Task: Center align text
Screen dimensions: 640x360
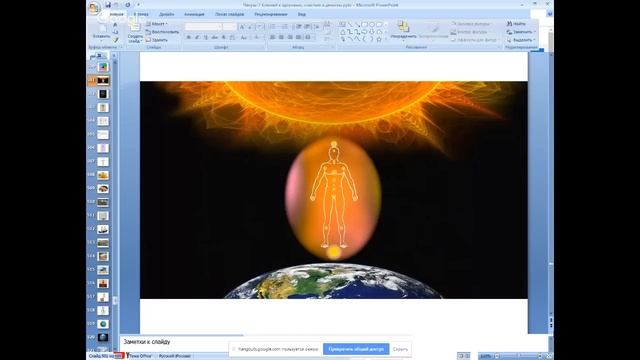Action: tap(281, 37)
